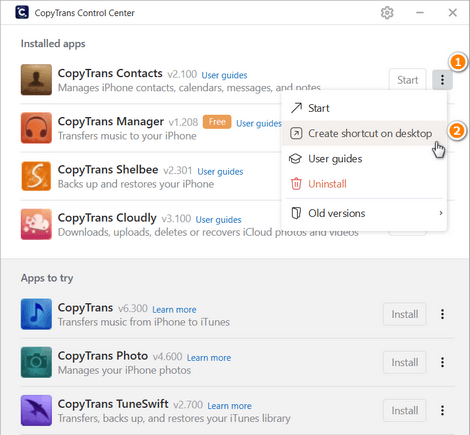Click the 'Apps to try' heading
Image resolution: width=470 pixels, height=435 pixels.
click(x=47, y=278)
